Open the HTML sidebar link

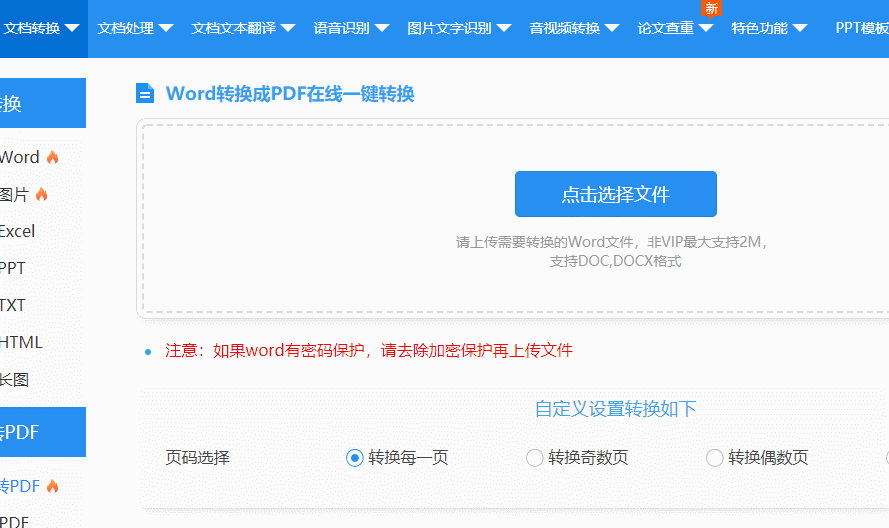click(21, 342)
